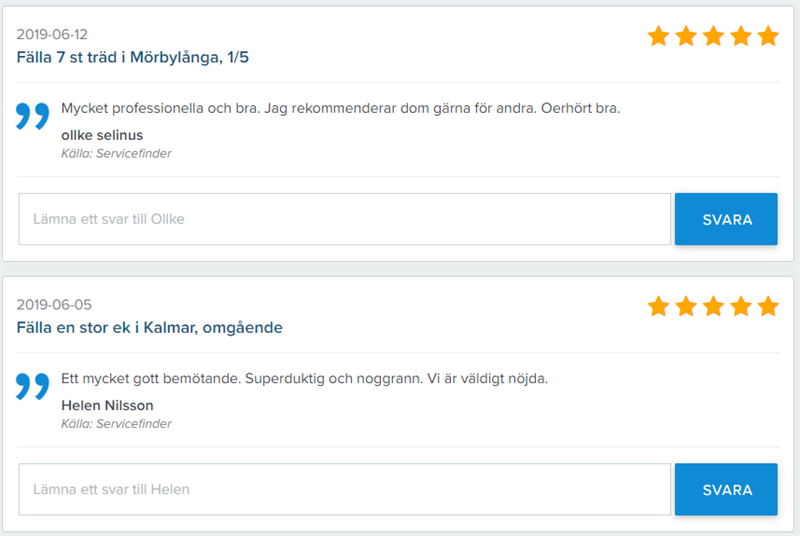Click third star of Mörbylånga review rating
The width and height of the screenshot is (800, 536).
(x=713, y=37)
